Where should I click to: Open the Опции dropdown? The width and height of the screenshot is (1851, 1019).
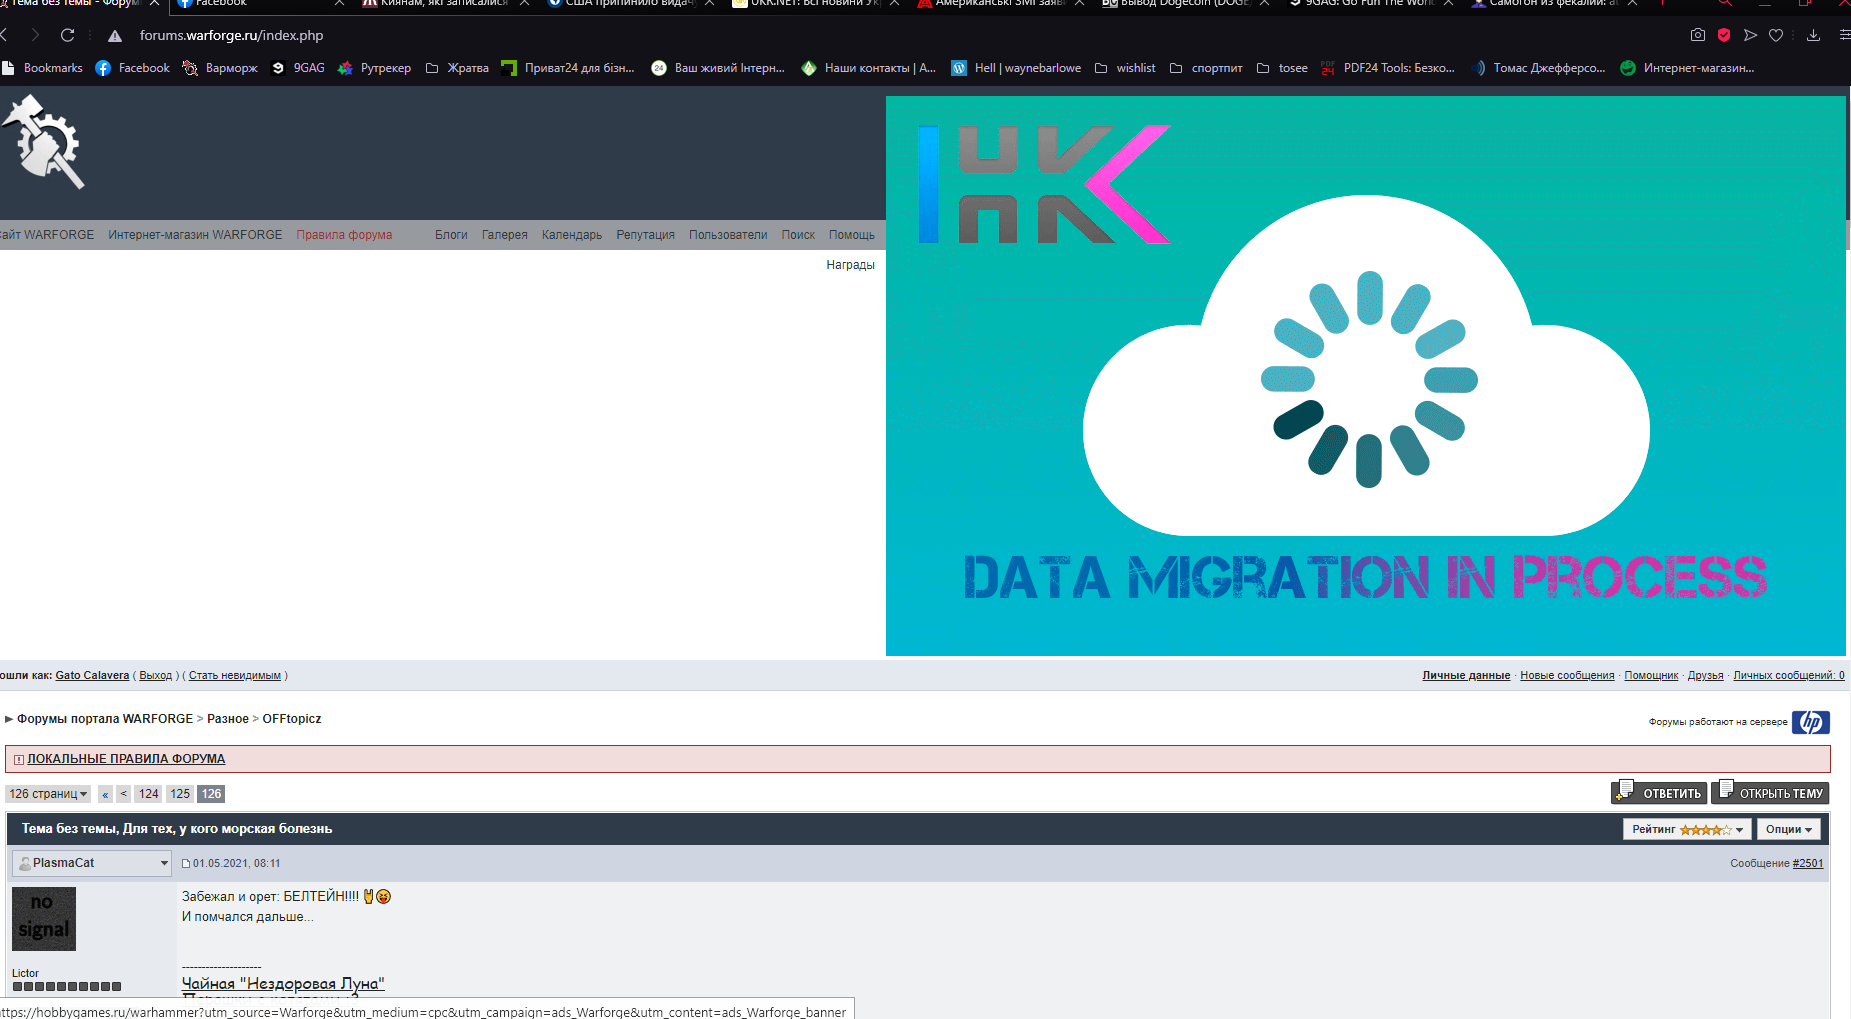(x=1788, y=829)
